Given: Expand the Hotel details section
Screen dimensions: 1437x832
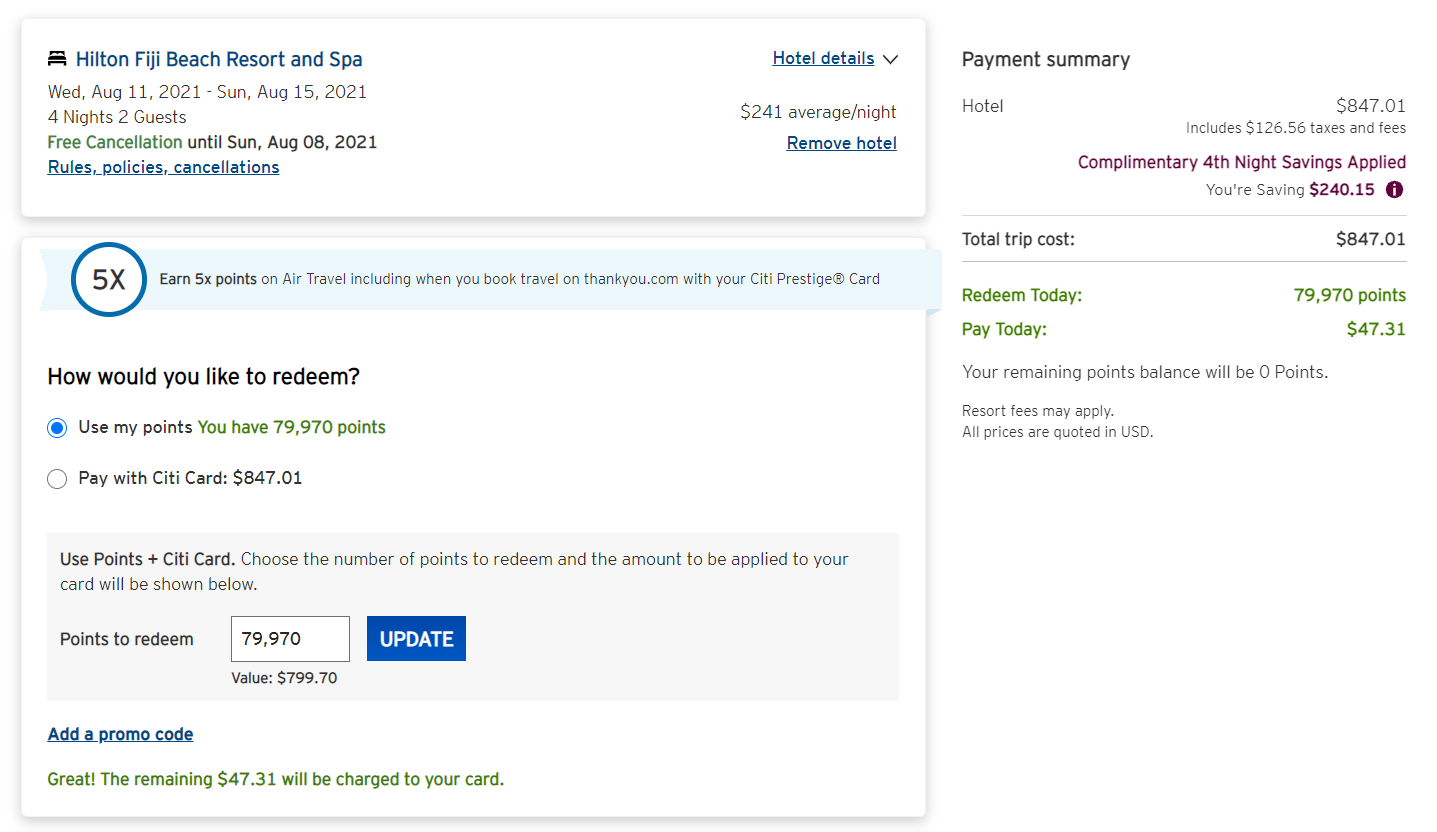Looking at the screenshot, I should (x=822, y=58).
